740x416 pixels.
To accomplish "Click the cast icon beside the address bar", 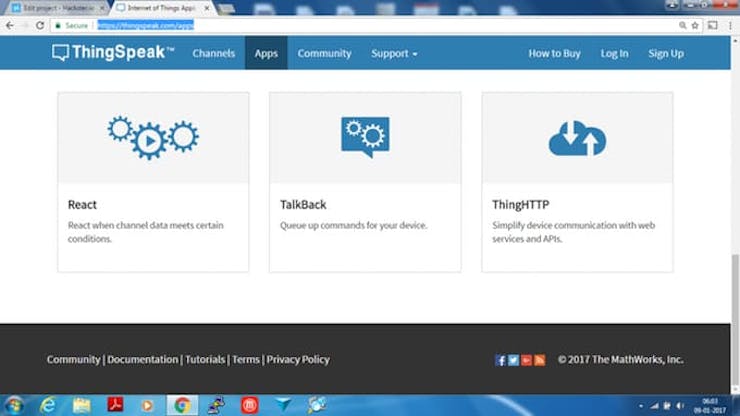I will pos(713,25).
